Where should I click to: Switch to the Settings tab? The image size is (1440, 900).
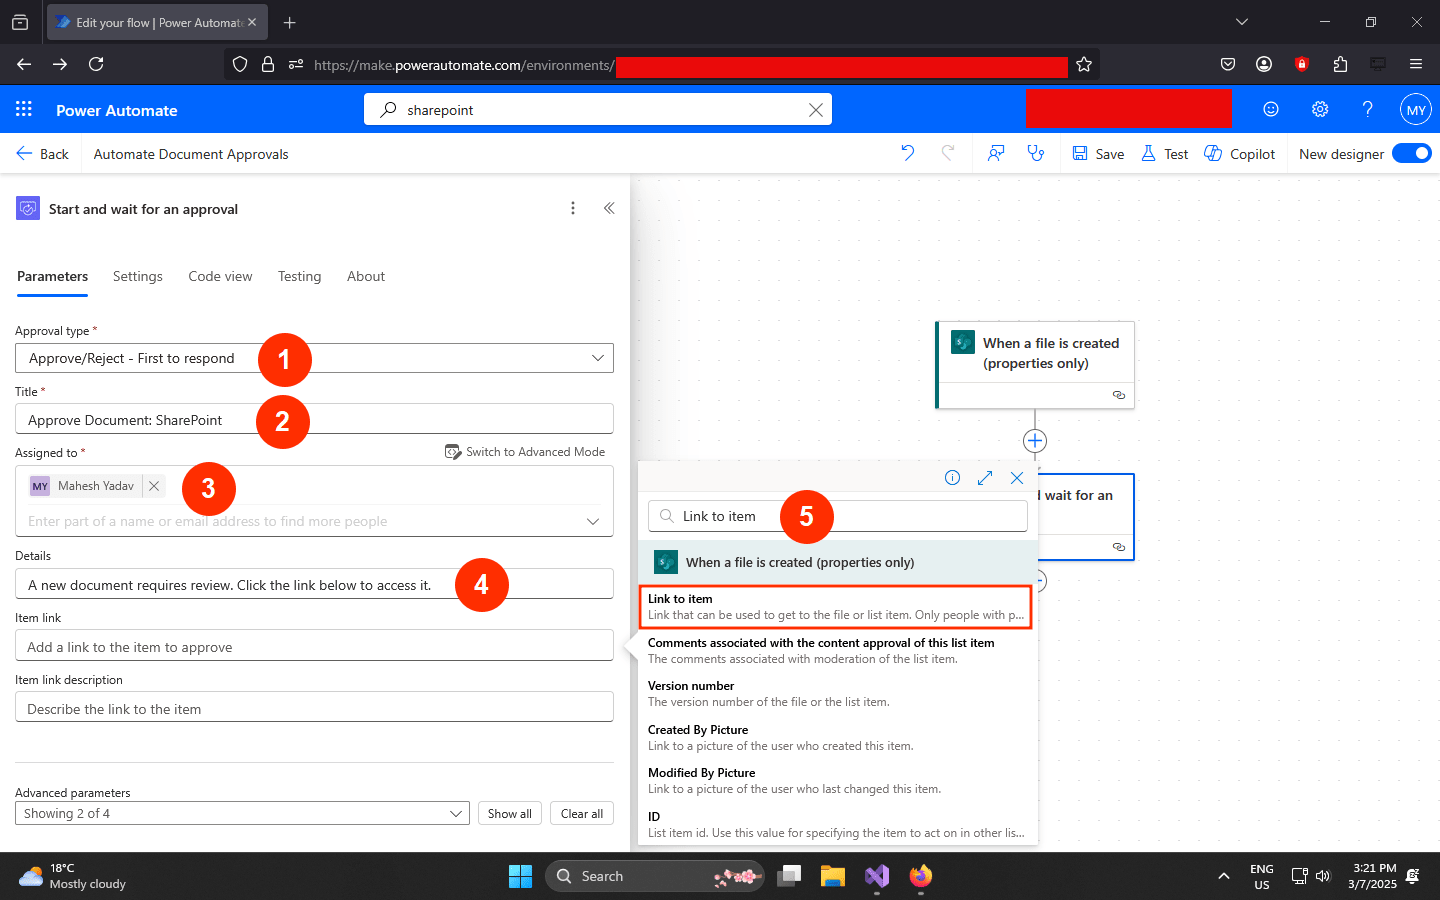(138, 277)
